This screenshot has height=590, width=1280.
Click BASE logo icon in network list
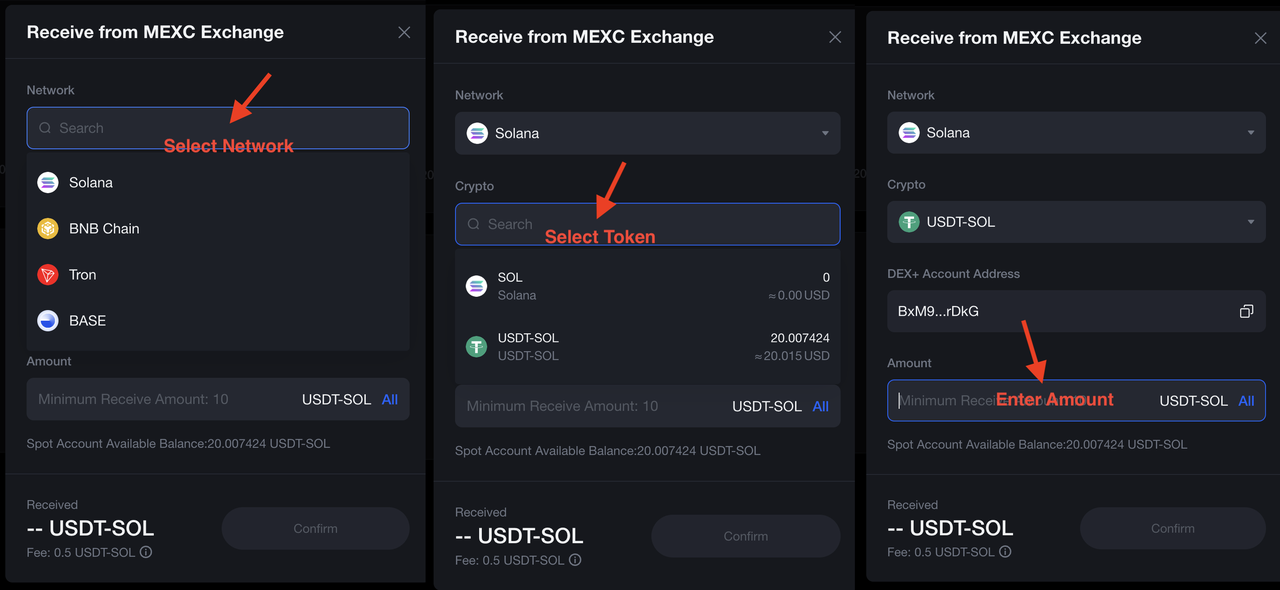click(48, 320)
